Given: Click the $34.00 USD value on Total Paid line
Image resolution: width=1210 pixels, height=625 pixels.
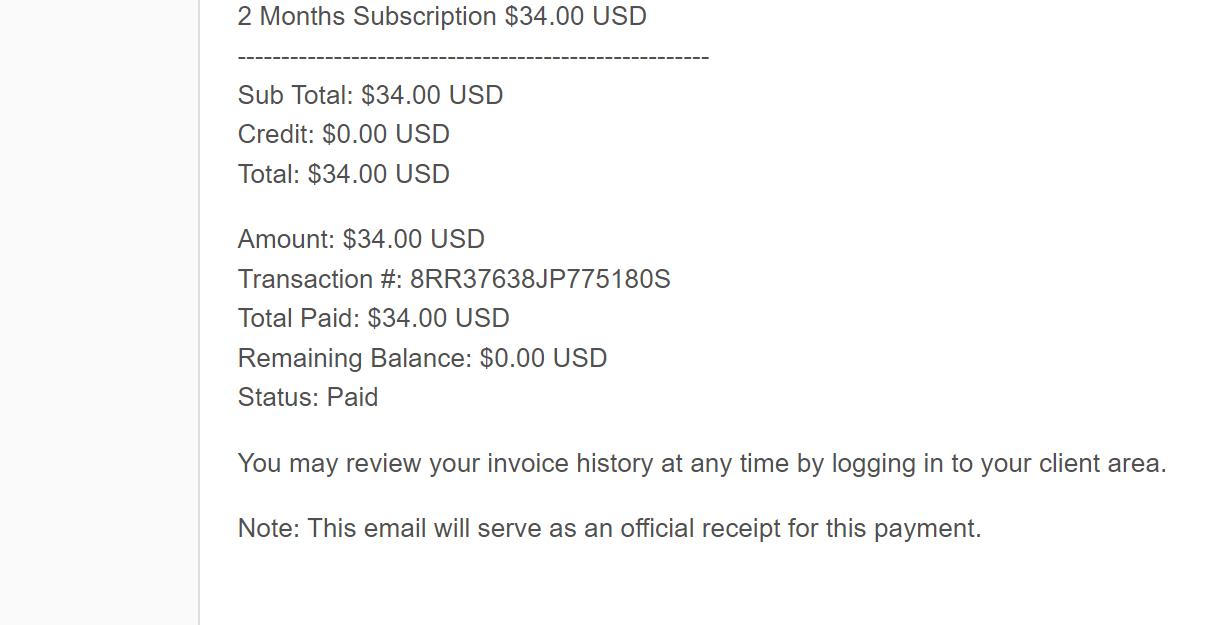Looking at the screenshot, I should tap(439, 319).
